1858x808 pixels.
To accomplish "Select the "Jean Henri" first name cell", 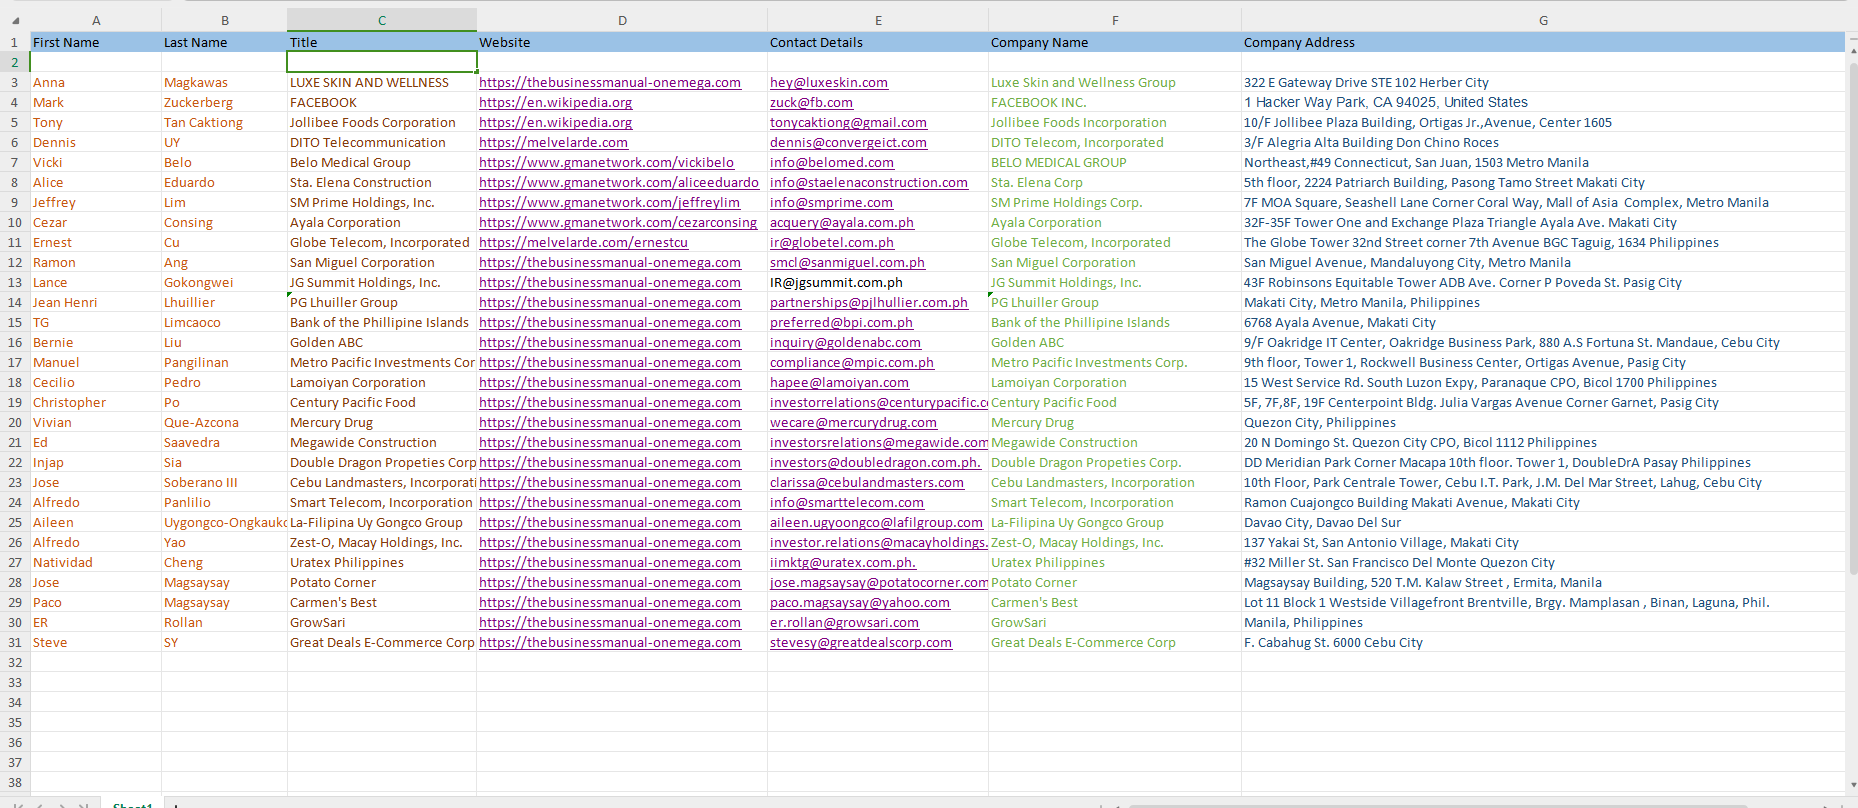I will tap(96, 302).
